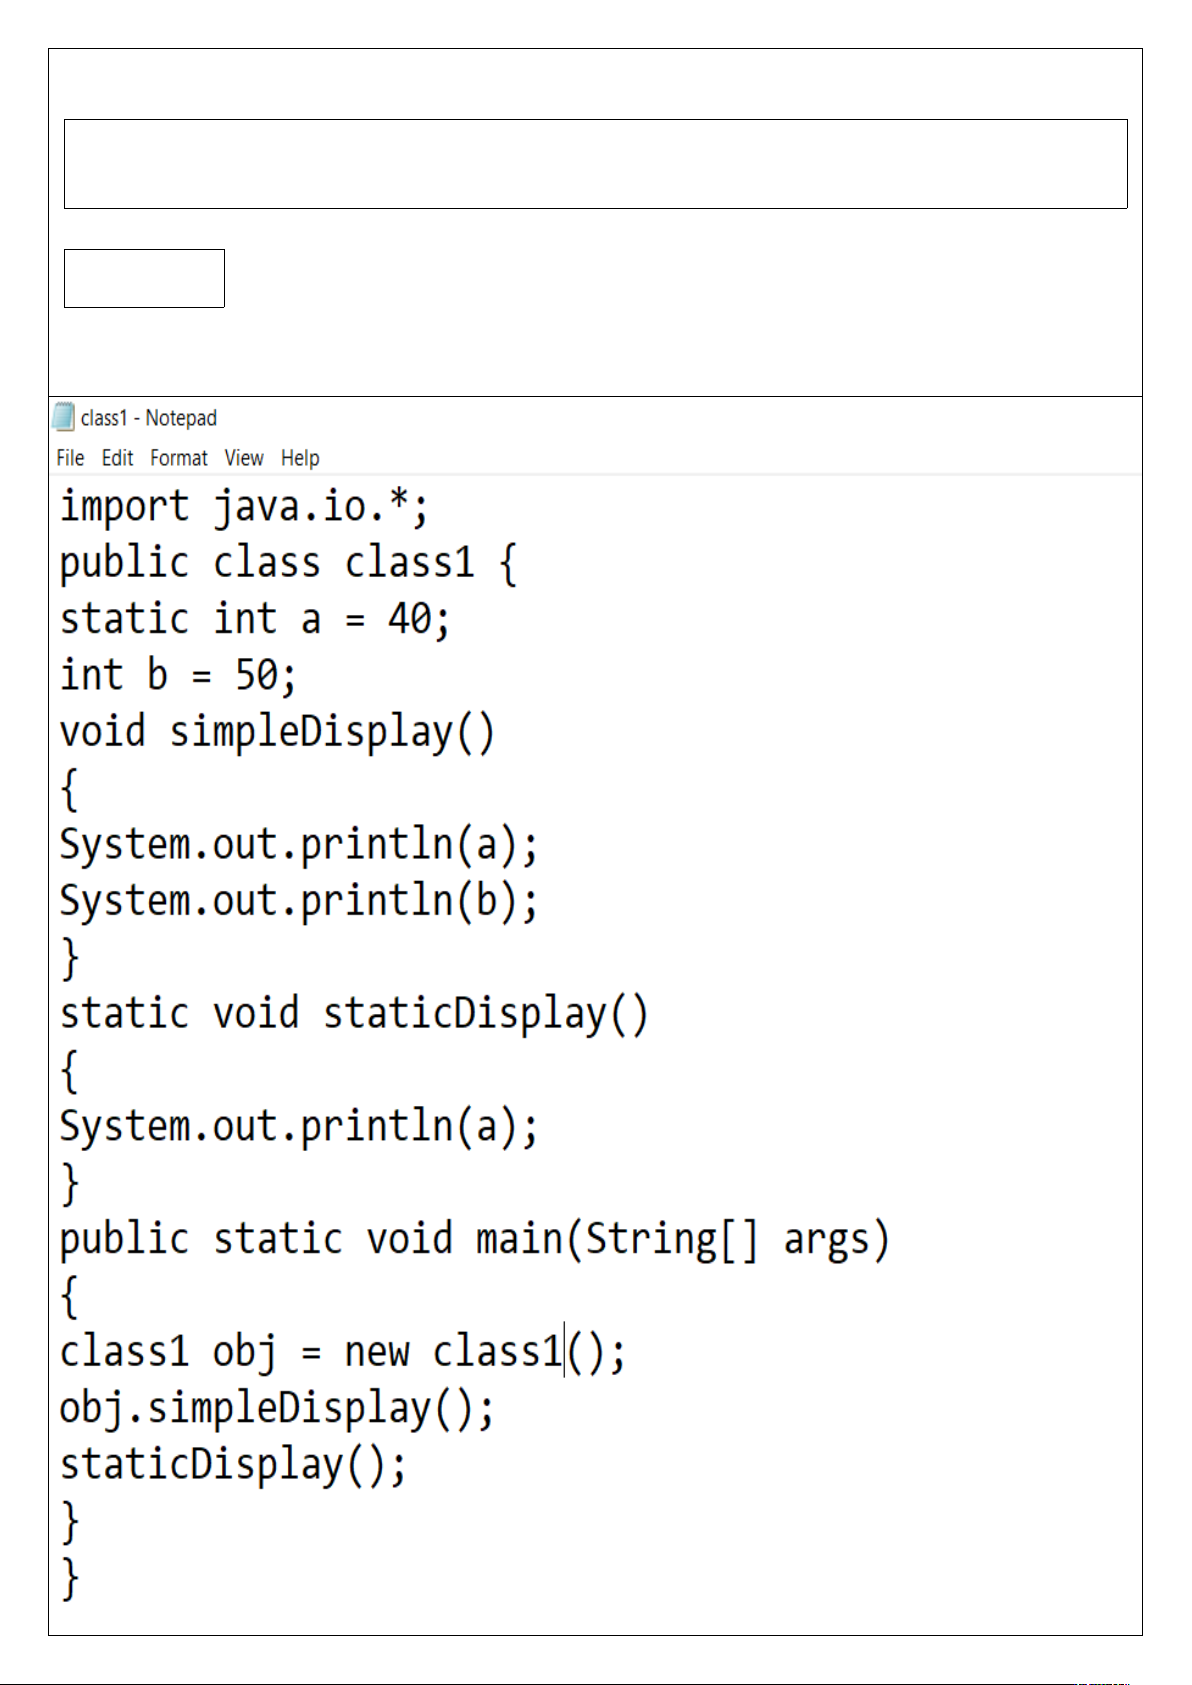Click the "public class class1 {" line
The width and height of the screenshot is (1192, 1685).
coord(288,563)
